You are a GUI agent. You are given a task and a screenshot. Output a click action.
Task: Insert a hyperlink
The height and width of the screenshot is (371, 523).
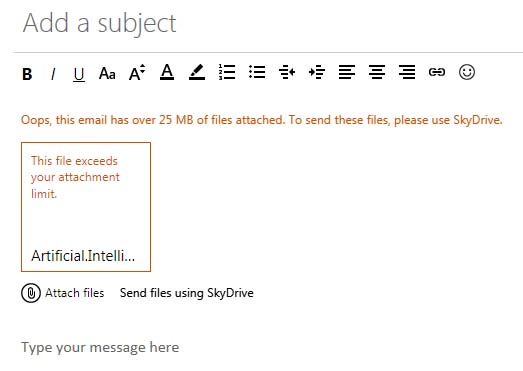(437, 72)
